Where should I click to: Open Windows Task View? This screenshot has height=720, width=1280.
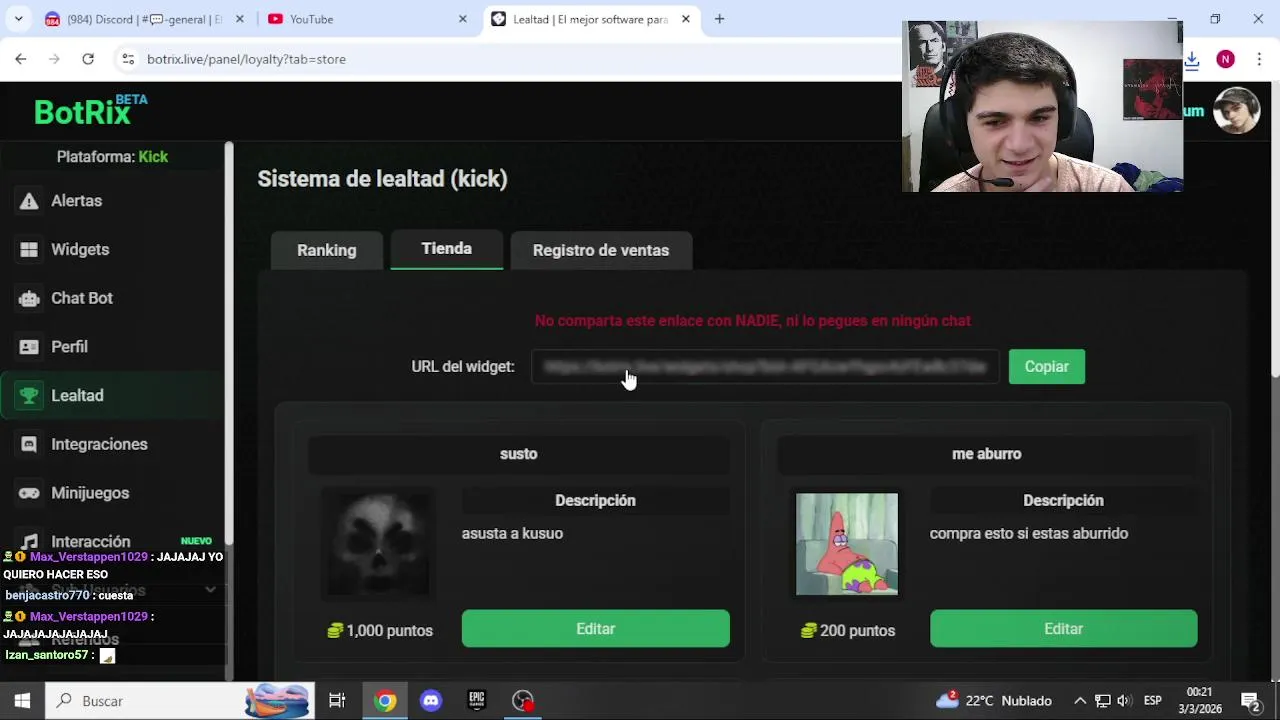coord(337,701)
